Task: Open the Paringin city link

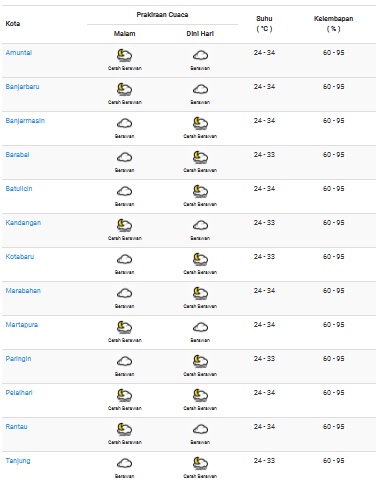Action: [x=18, y=359]
